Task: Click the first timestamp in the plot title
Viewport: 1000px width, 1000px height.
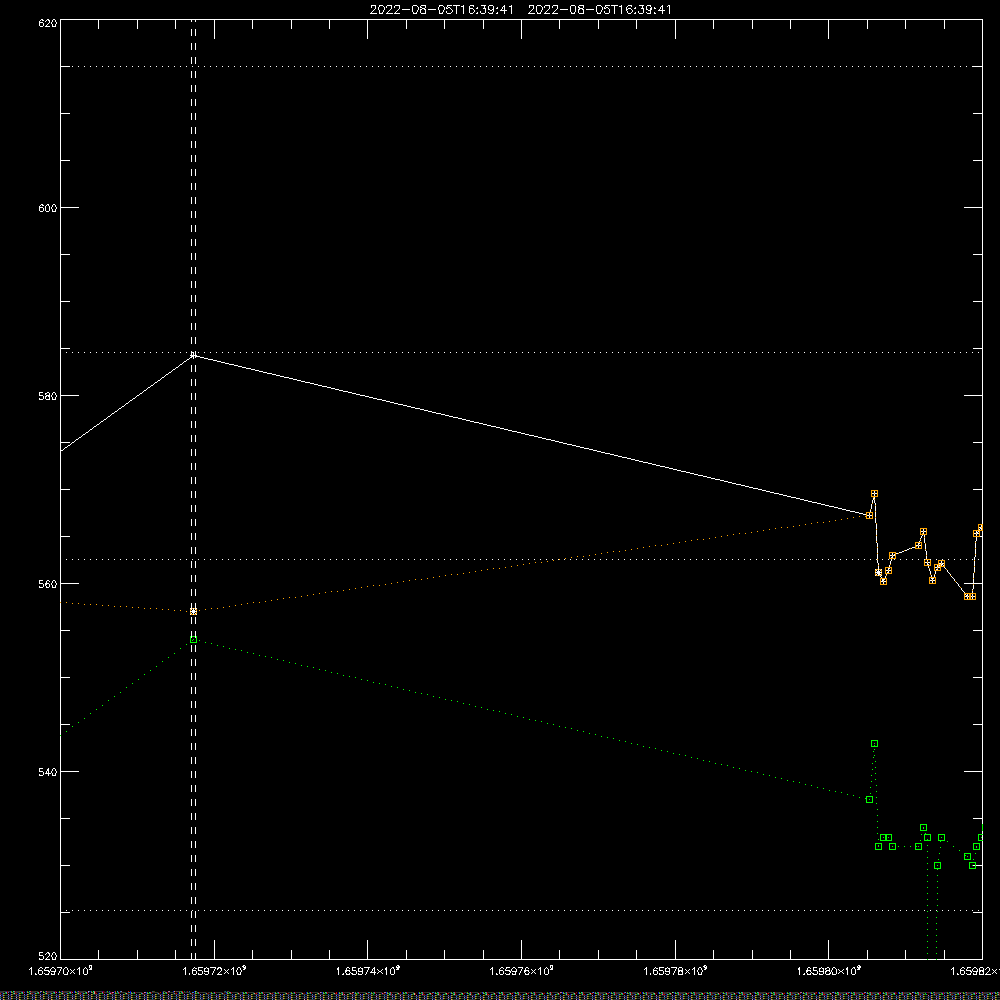Action: tap(441, 10)
